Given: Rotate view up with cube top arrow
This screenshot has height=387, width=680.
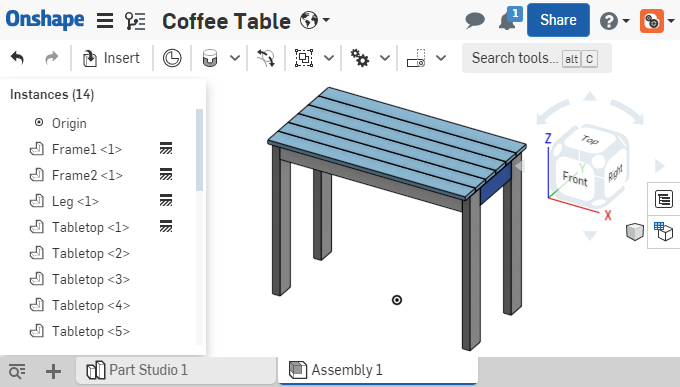Looking at the screenshot, I should coord(589,96).
